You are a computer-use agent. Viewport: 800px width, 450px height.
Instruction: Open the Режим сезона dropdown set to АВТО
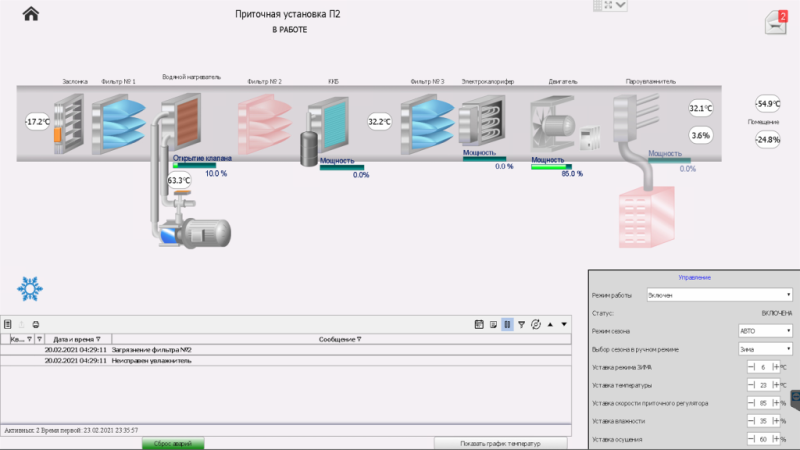764,330
